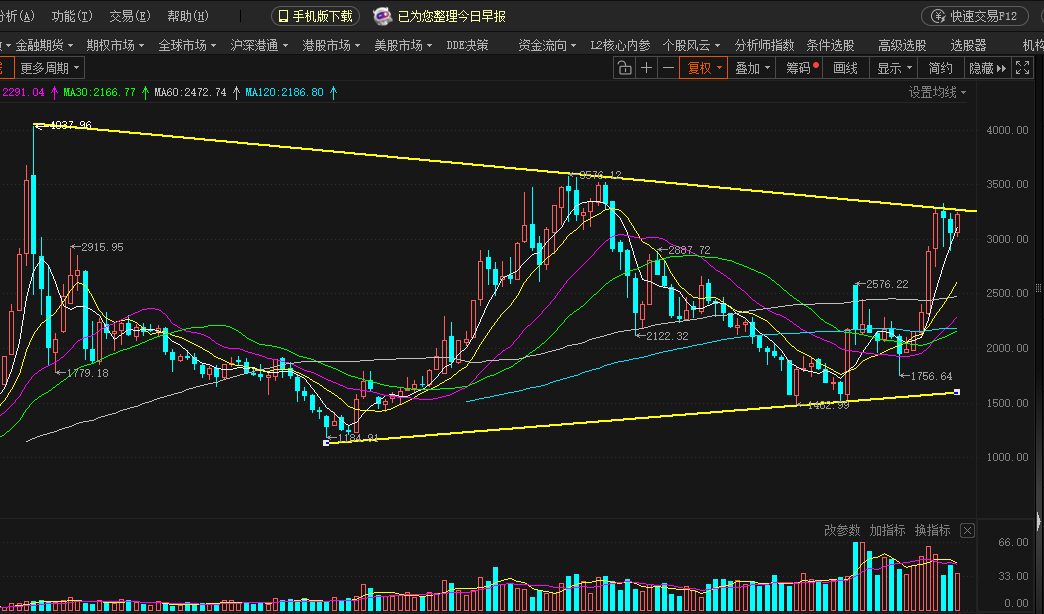
Task: Click the robot assistant icon beside 今日早报
Action: (x=382, y=16)
